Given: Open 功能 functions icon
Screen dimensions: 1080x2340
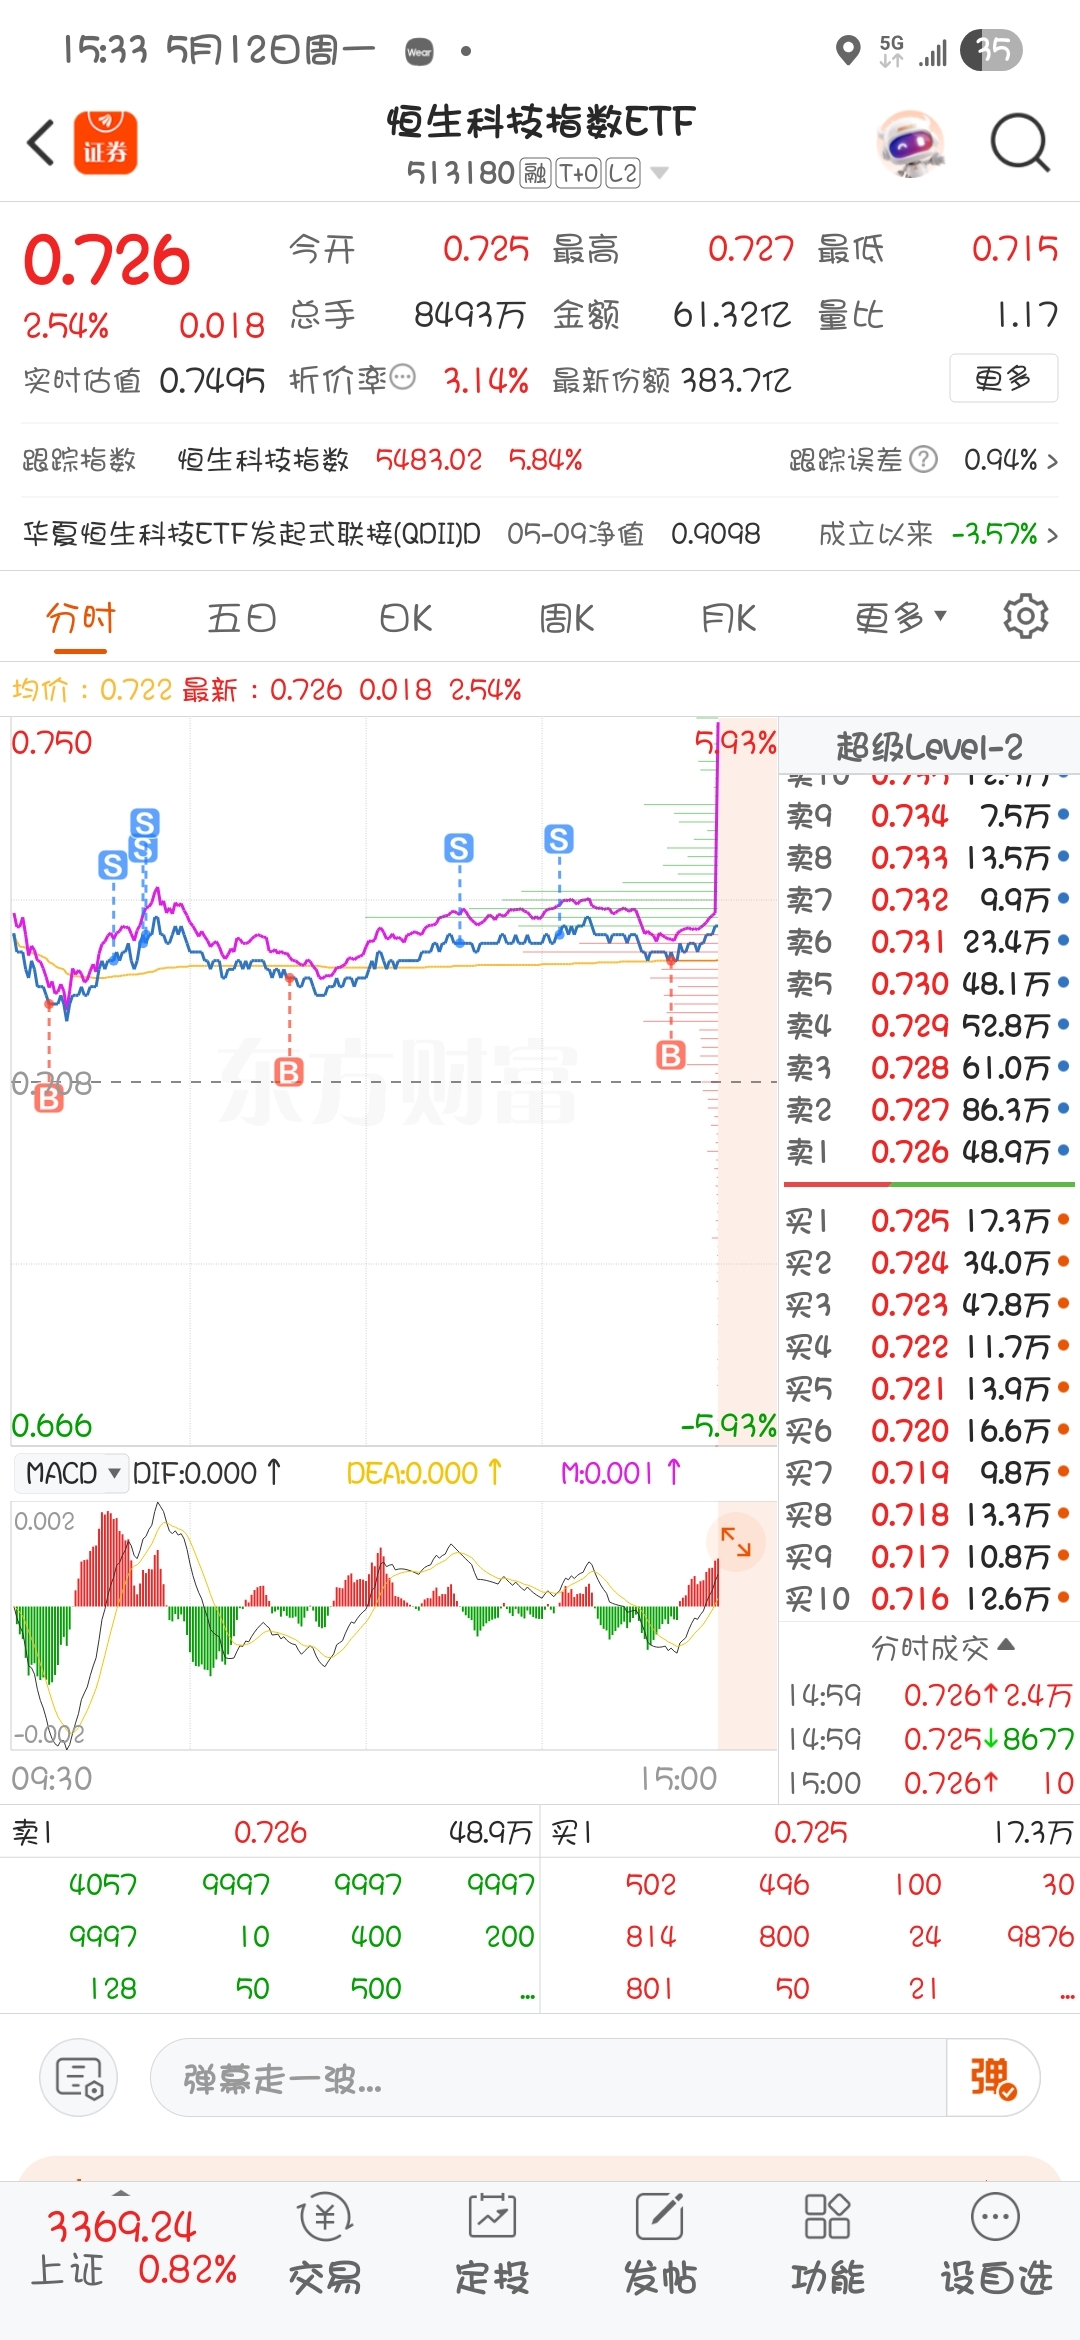Looking at the screenshot, I should coord(828,2244).
